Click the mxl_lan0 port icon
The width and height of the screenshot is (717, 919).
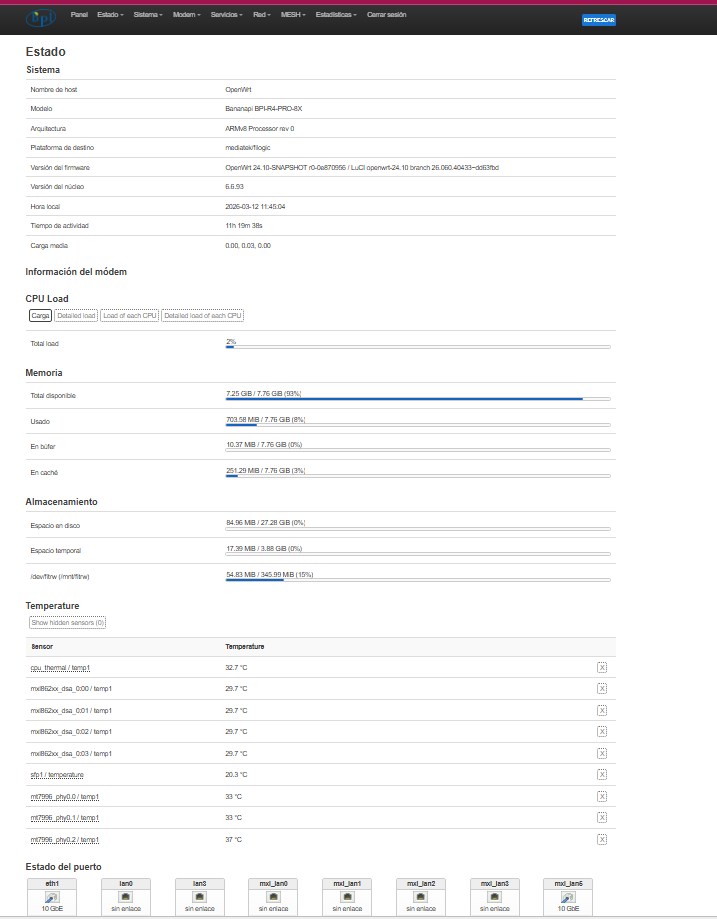click(273, 897)
